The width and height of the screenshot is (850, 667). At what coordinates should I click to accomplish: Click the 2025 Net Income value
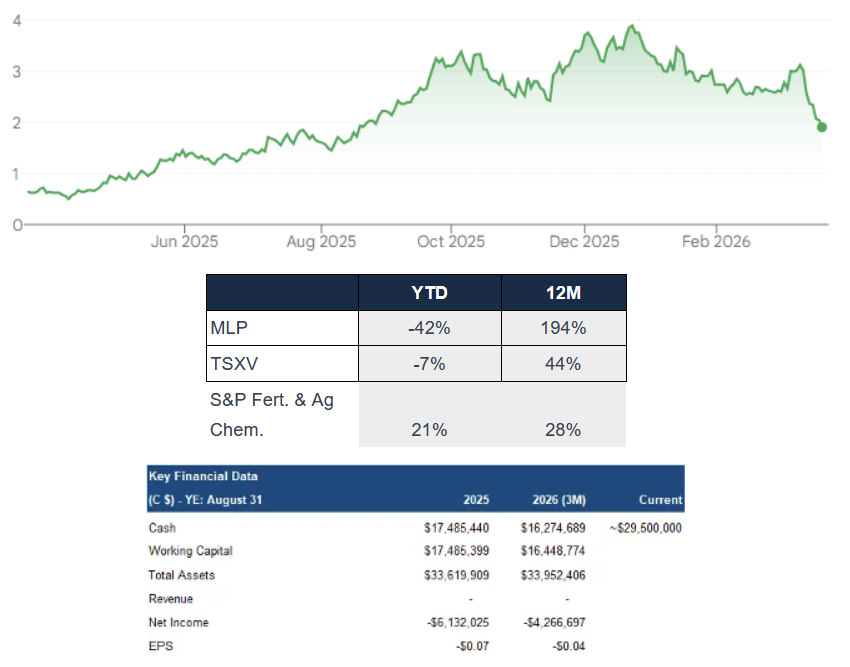coord(457,623)
